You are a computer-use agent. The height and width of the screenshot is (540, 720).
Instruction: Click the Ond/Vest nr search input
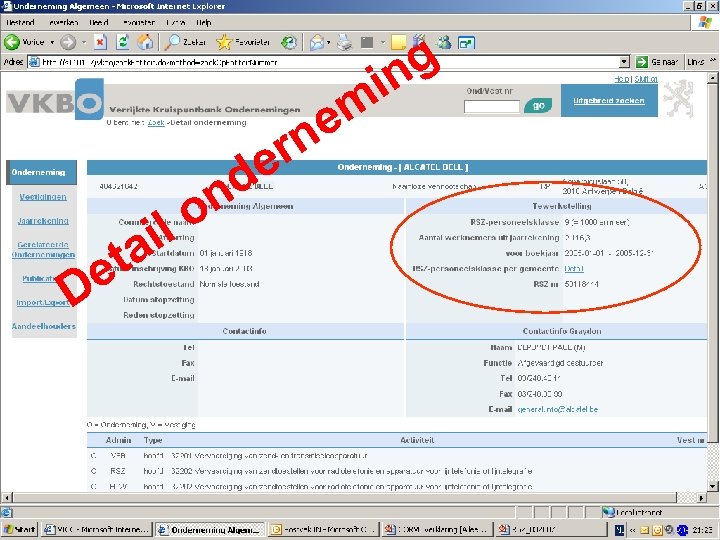[x=491, y=107]
